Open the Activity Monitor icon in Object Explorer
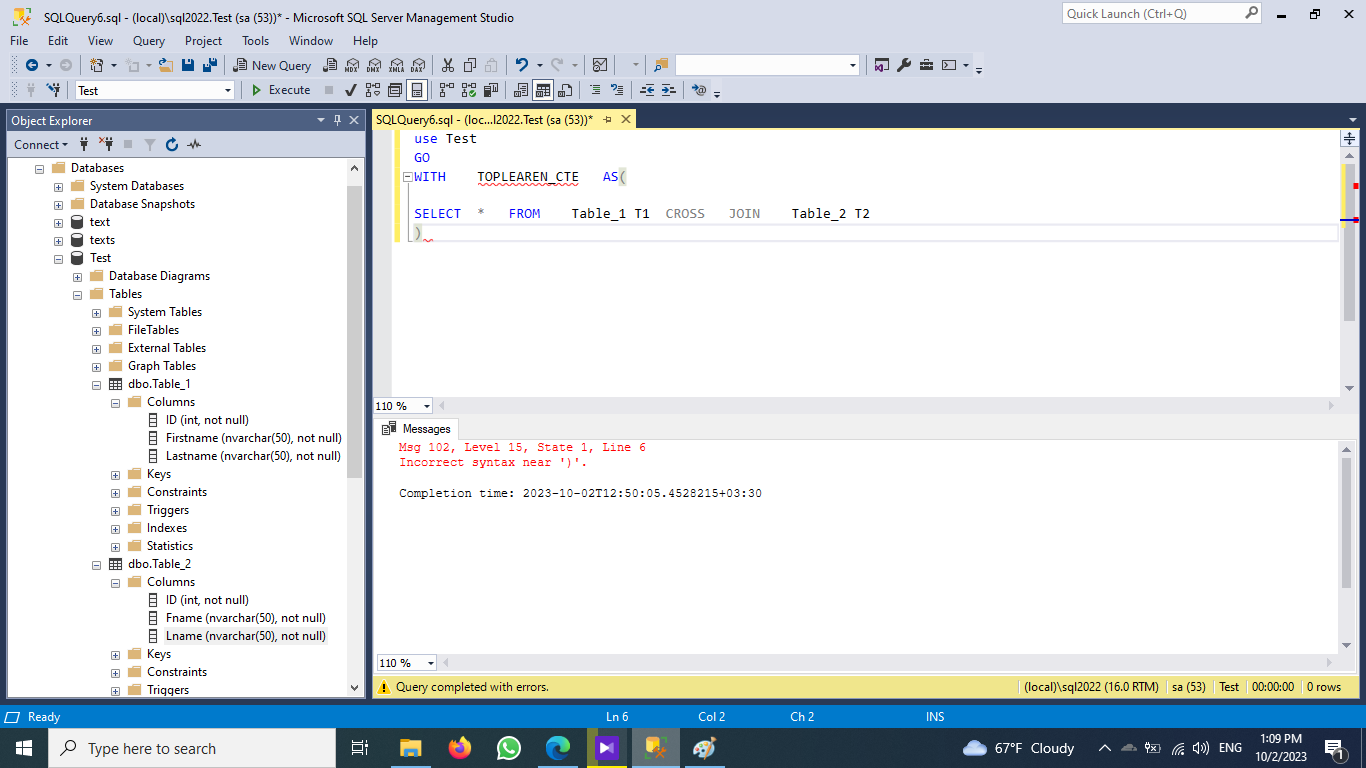Image resolution: width=1366 pixels, height=768 pixels. point(194,145)
